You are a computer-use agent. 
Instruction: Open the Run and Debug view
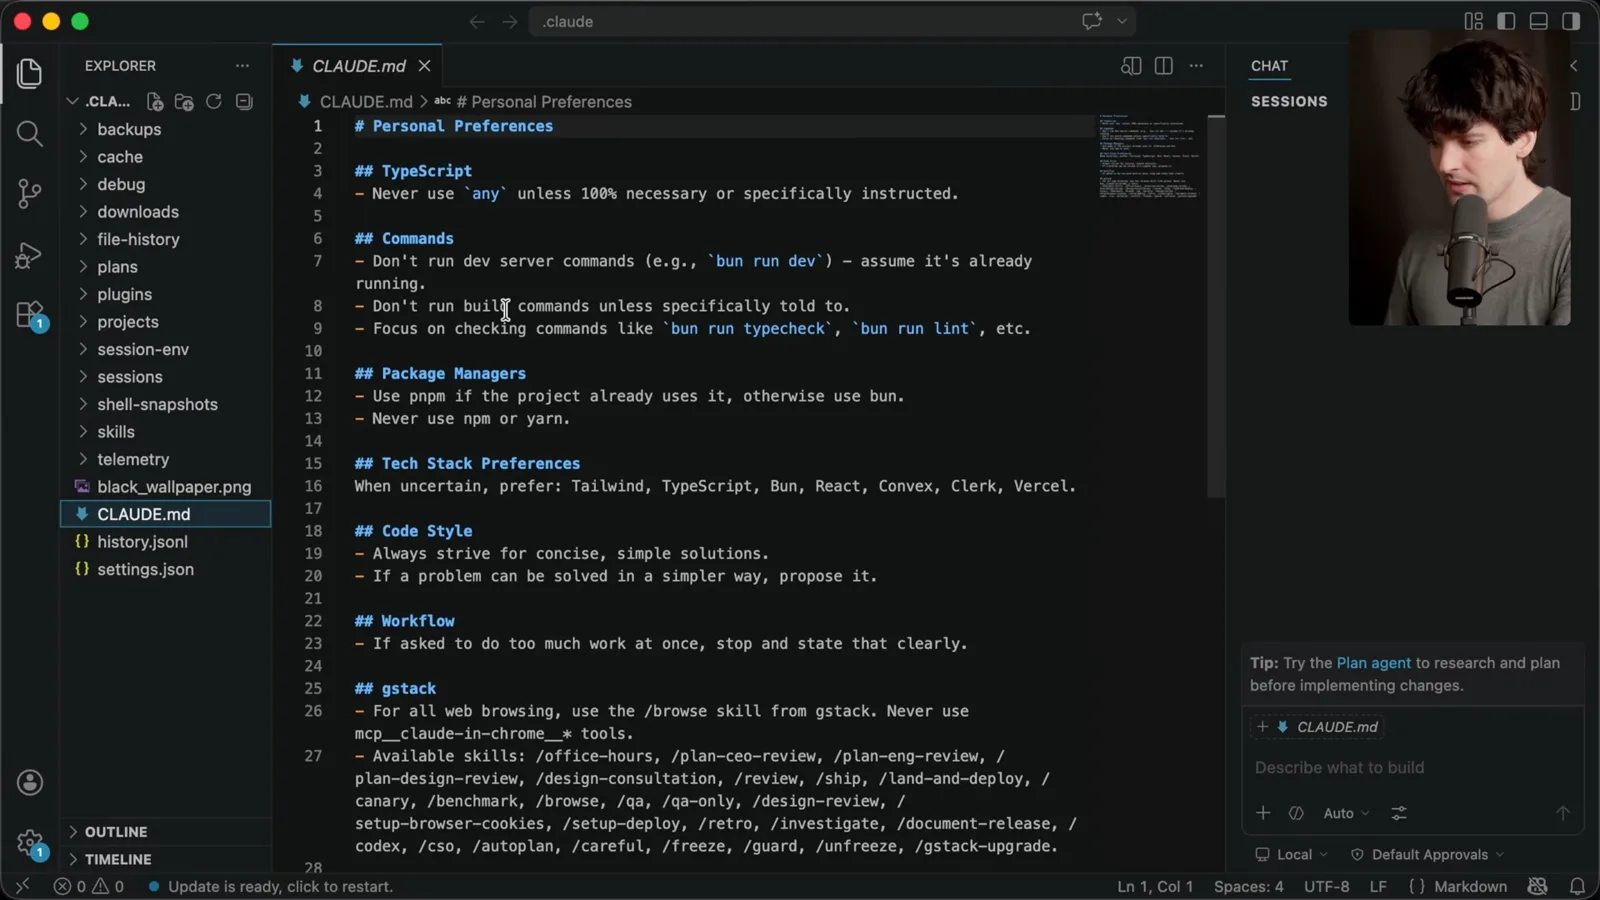pos(30,255)
